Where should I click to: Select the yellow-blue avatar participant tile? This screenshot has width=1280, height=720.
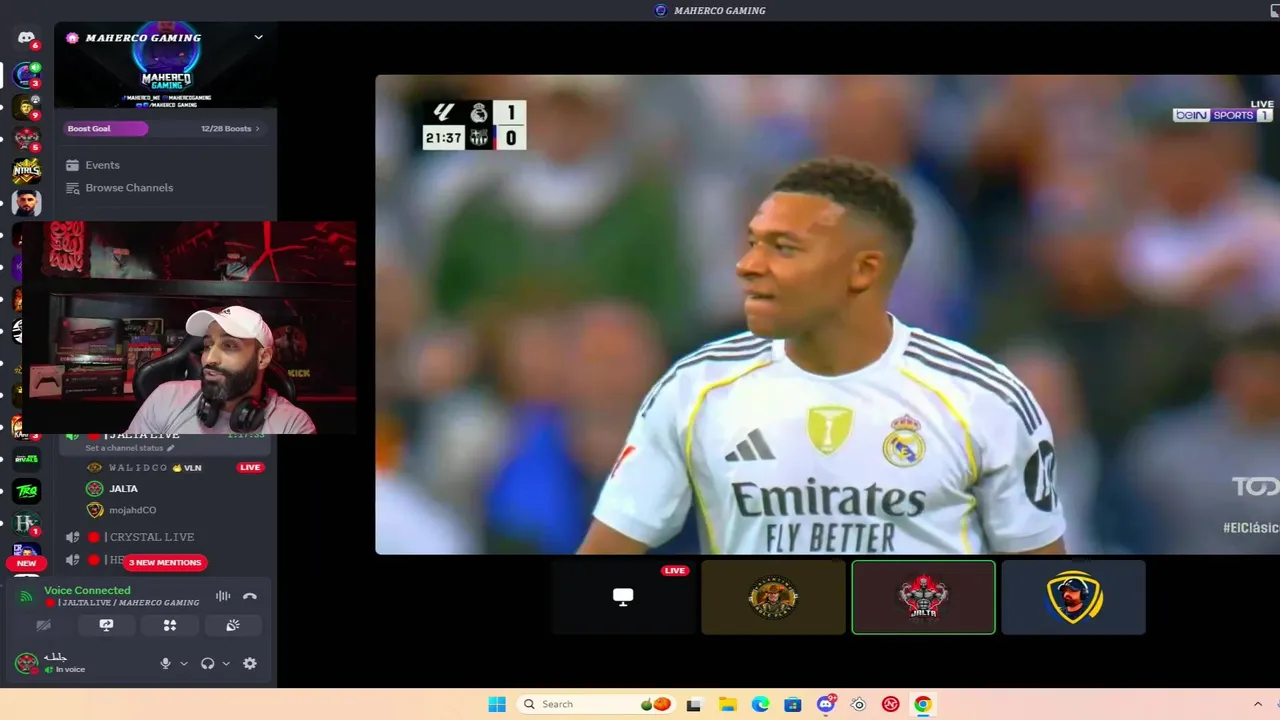1073,597
